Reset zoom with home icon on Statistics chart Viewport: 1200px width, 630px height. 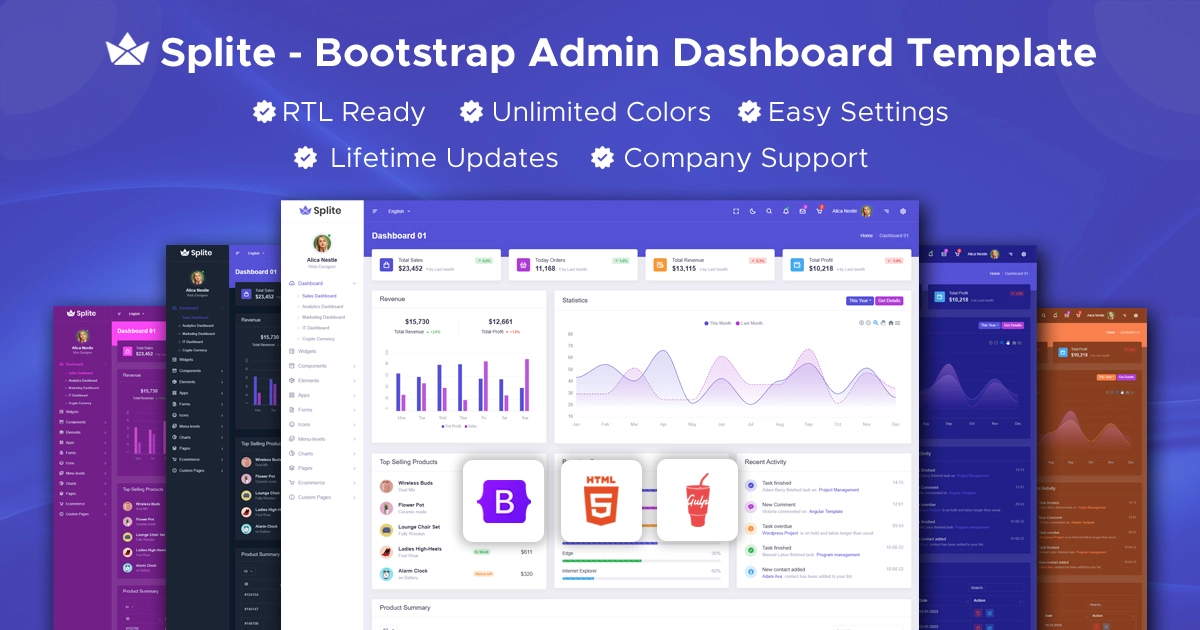[890, 323]
